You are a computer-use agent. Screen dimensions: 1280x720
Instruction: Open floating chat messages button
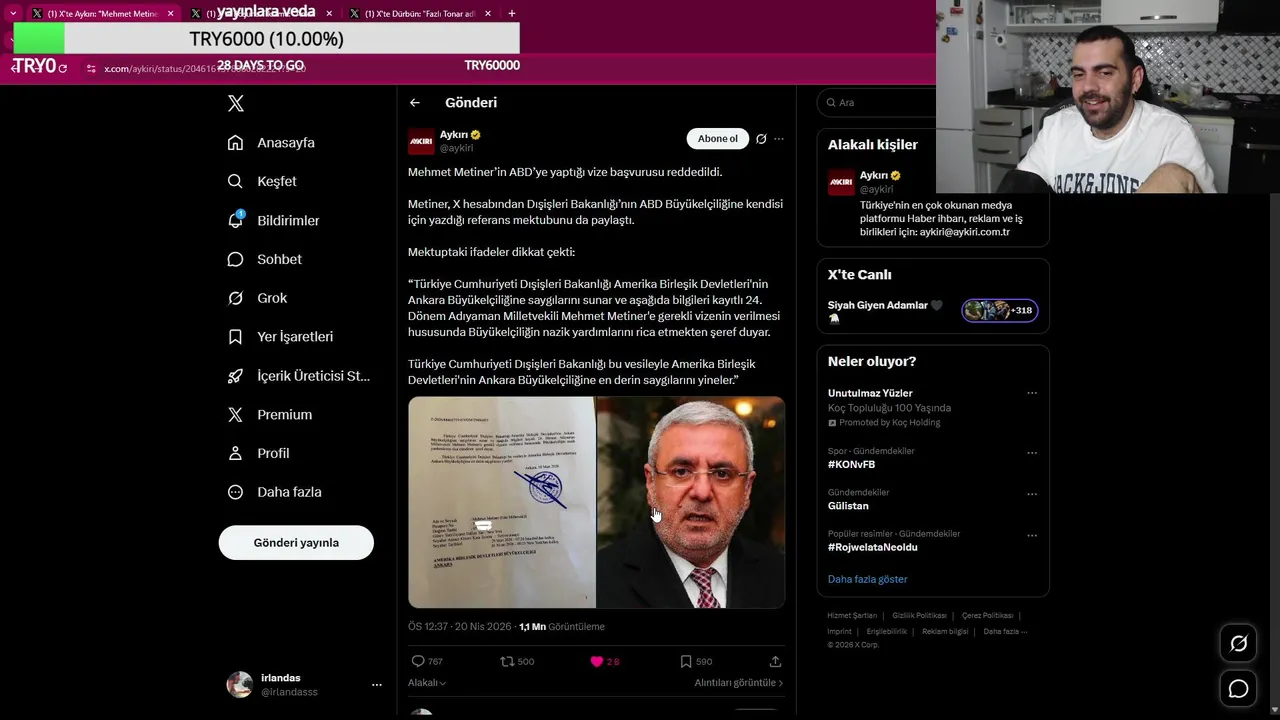pos(1238,689)
